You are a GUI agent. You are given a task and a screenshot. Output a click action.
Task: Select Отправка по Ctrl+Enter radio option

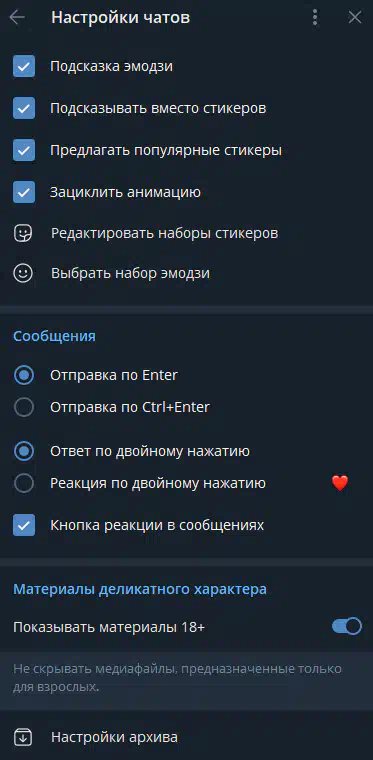(x=24, y=407)
